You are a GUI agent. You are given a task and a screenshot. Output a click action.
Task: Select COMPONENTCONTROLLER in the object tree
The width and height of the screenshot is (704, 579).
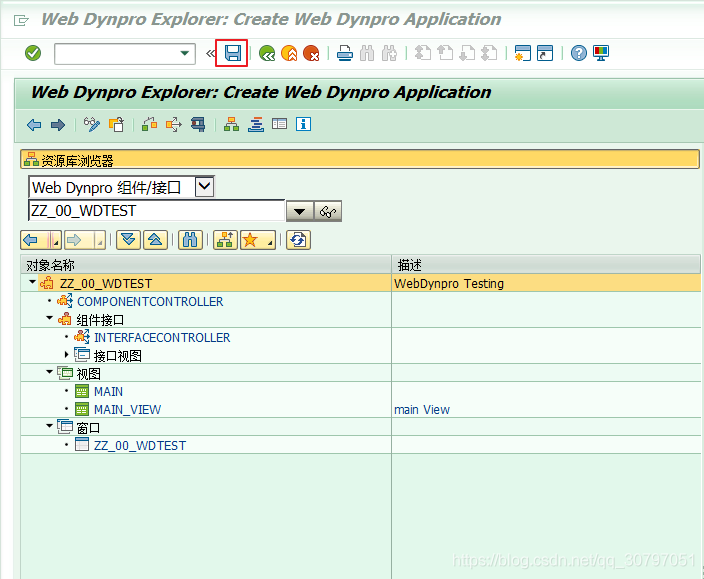pyautogui.click(x=150, y=301)
